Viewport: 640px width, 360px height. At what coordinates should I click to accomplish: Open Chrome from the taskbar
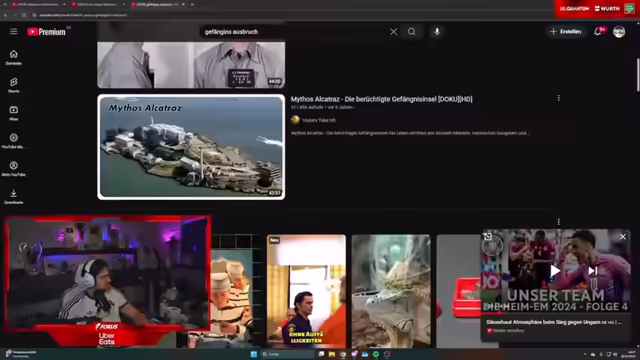click(343, 354)
